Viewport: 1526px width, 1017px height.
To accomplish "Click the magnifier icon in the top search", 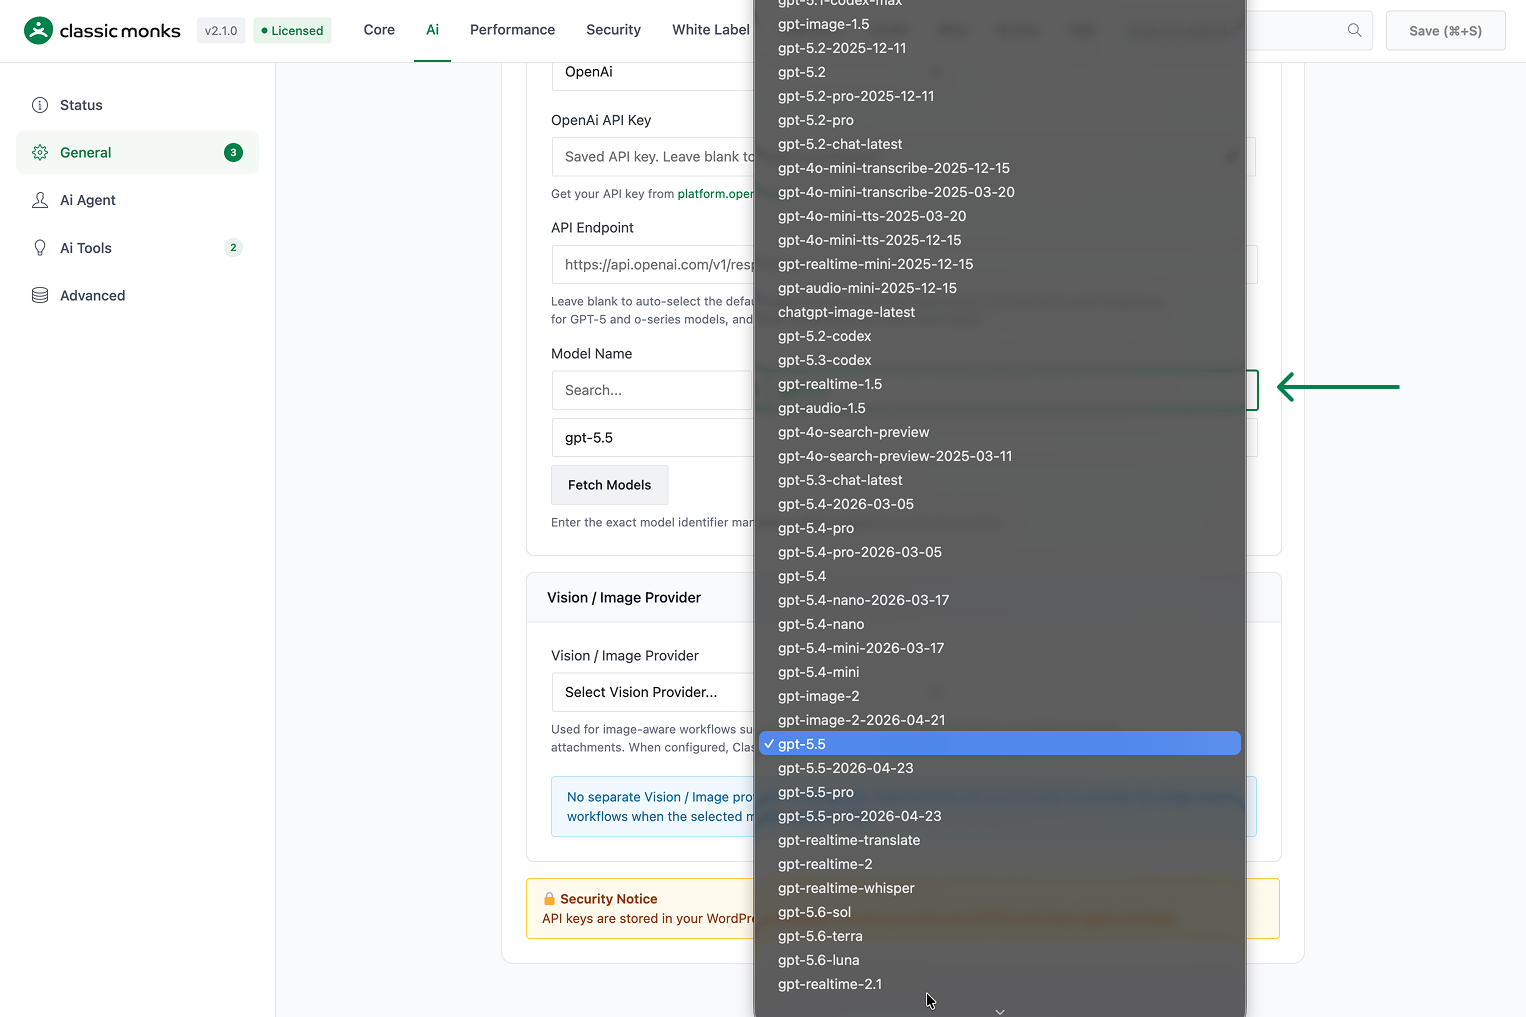I will tap(1354, 30).
